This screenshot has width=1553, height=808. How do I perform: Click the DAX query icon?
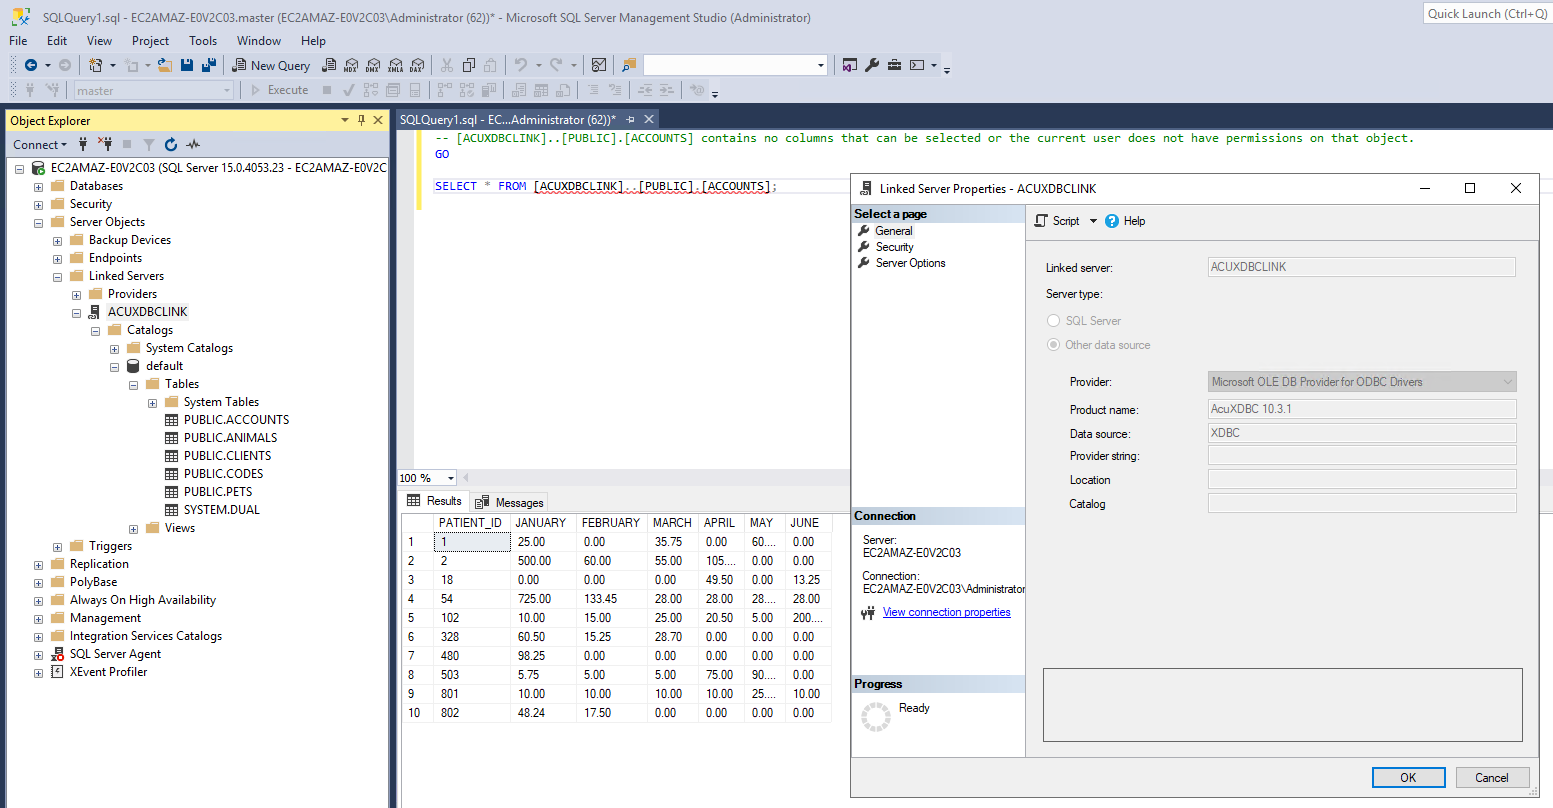pos(417,65)
